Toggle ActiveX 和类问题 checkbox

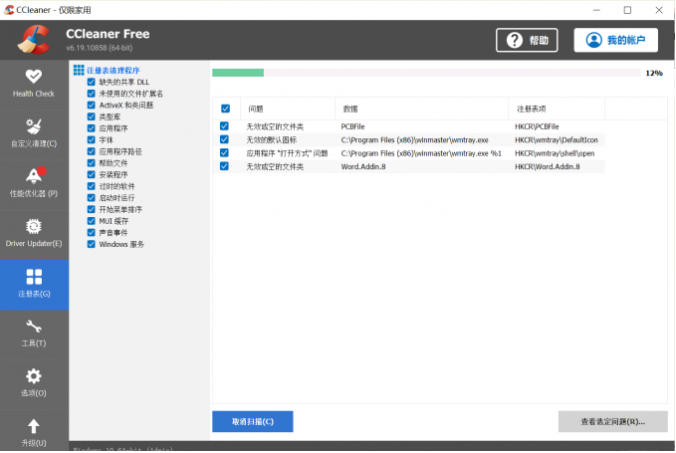coord(91,105)
